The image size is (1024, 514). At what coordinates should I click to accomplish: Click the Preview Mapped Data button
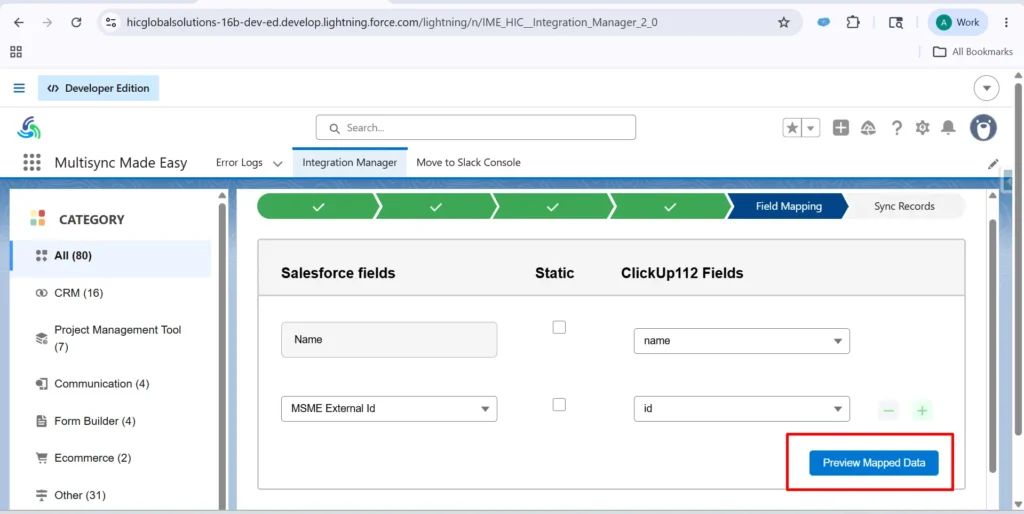pos(874,463)
